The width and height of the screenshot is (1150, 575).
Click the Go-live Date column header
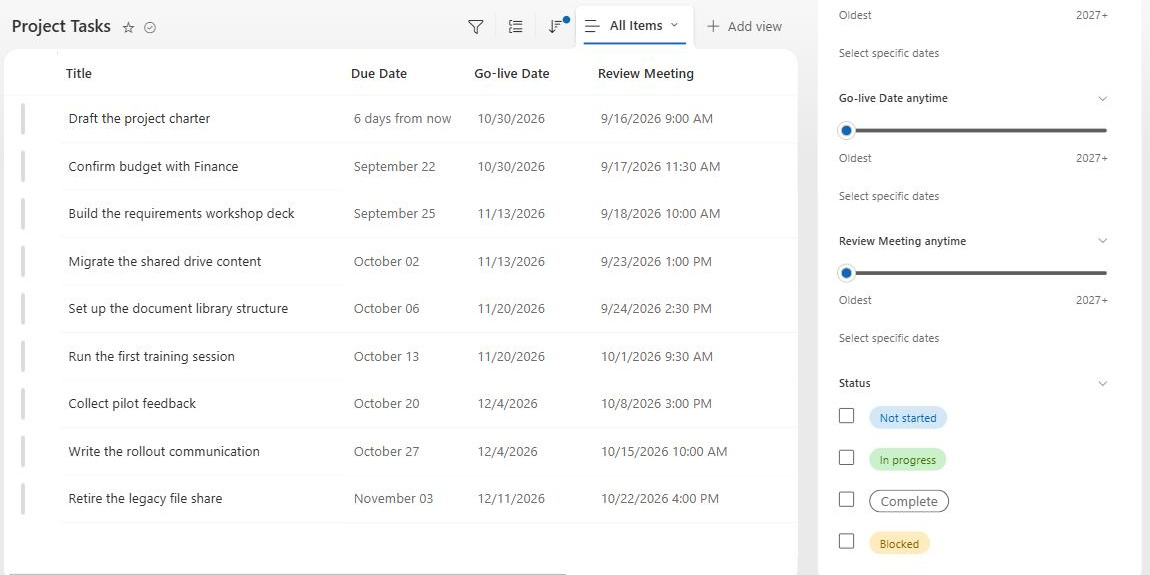pyautogui.click(x=511, y=73)
